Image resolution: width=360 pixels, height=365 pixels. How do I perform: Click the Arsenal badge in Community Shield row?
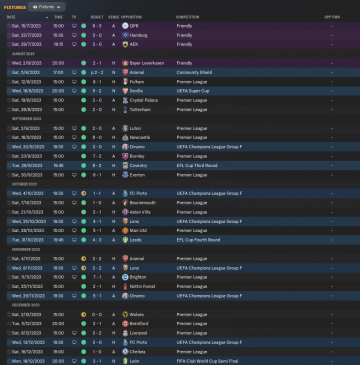[x=125, y=72]
